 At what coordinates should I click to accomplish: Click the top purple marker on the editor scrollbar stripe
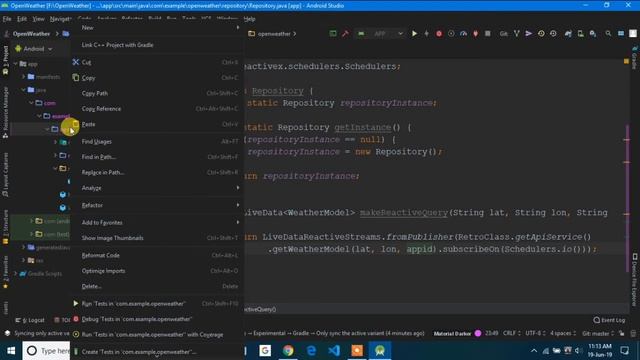(x=626, y=140)
